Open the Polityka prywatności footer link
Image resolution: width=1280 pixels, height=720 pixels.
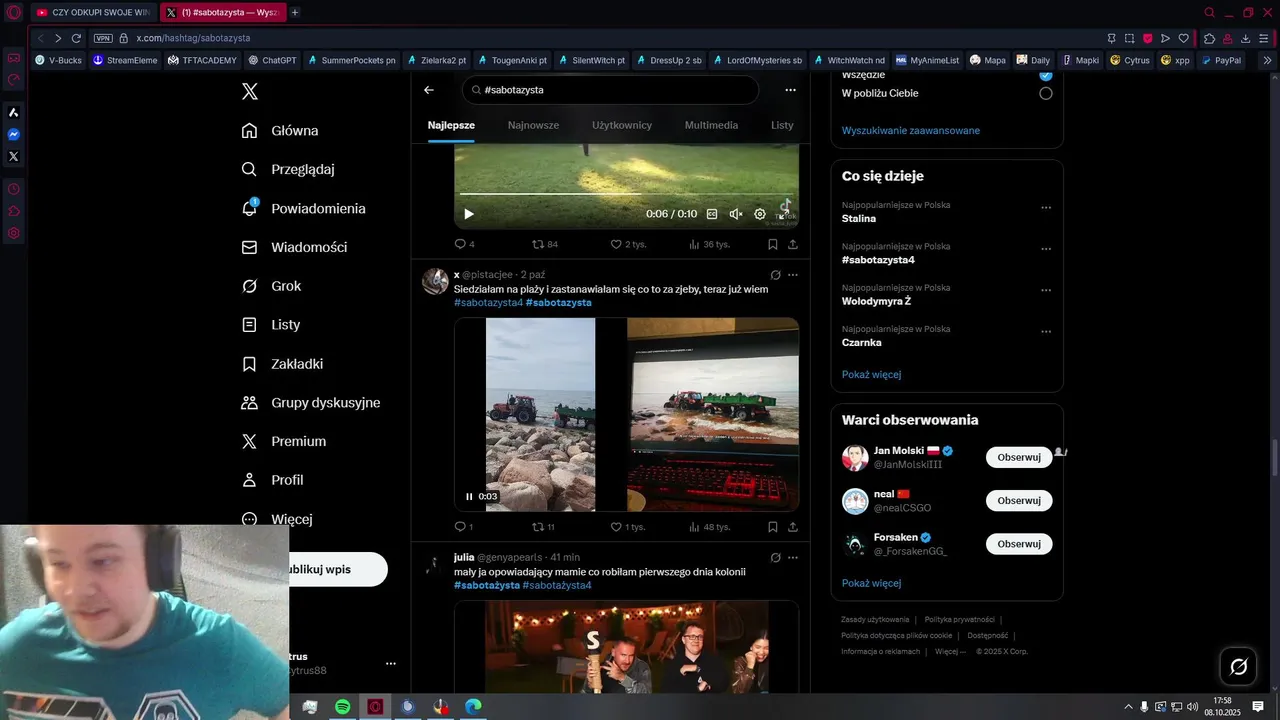(959, 619)
